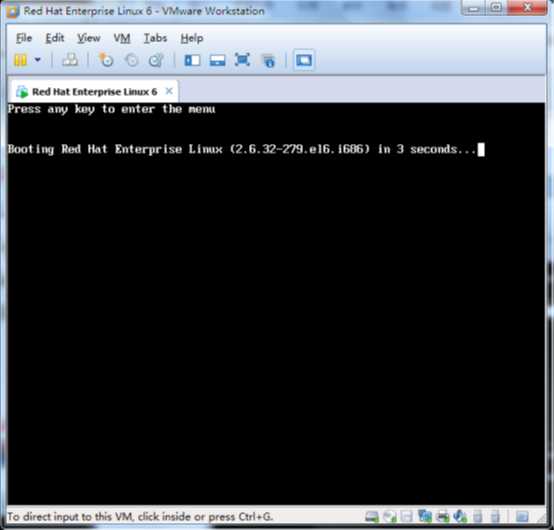Click the Revert to snapshot icon
554x530 pixels.
pyautogui.click(x=131, y=60)
